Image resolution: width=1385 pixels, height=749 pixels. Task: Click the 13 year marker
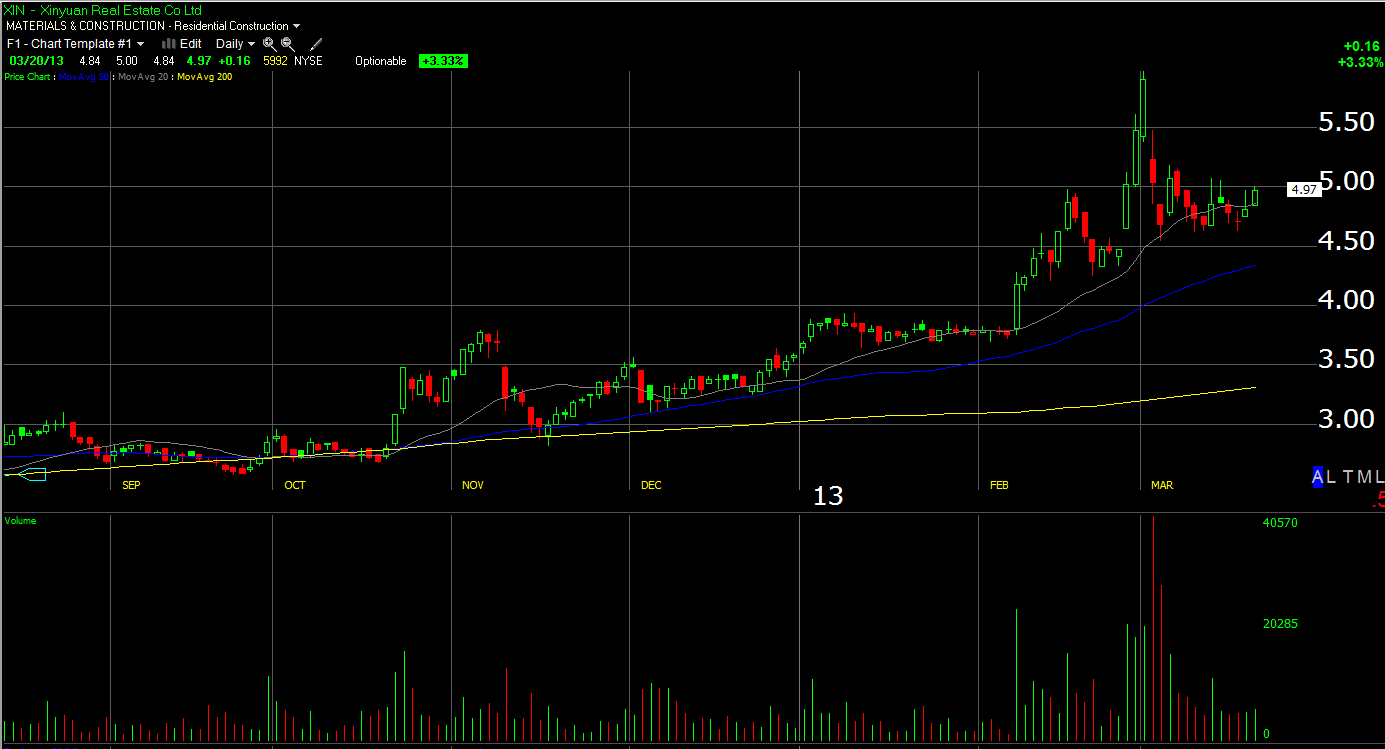(x=828, y=496)
